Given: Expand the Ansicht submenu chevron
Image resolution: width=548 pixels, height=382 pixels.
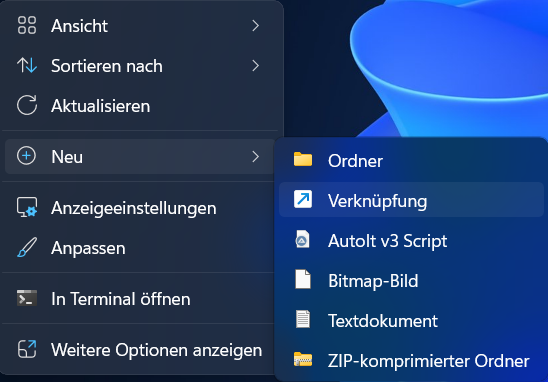Looking at the screenshot, I should point(256,26).
